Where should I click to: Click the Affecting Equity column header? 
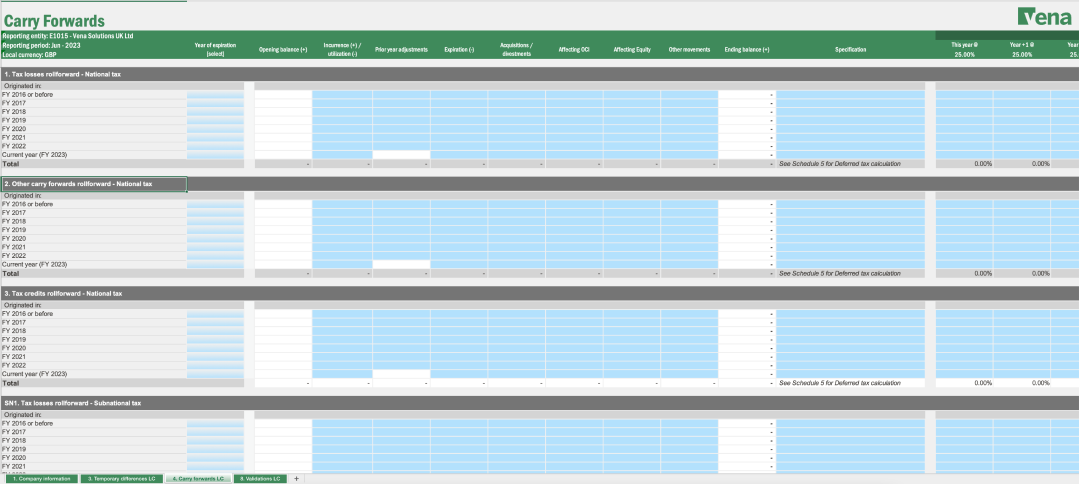point(632,50)
